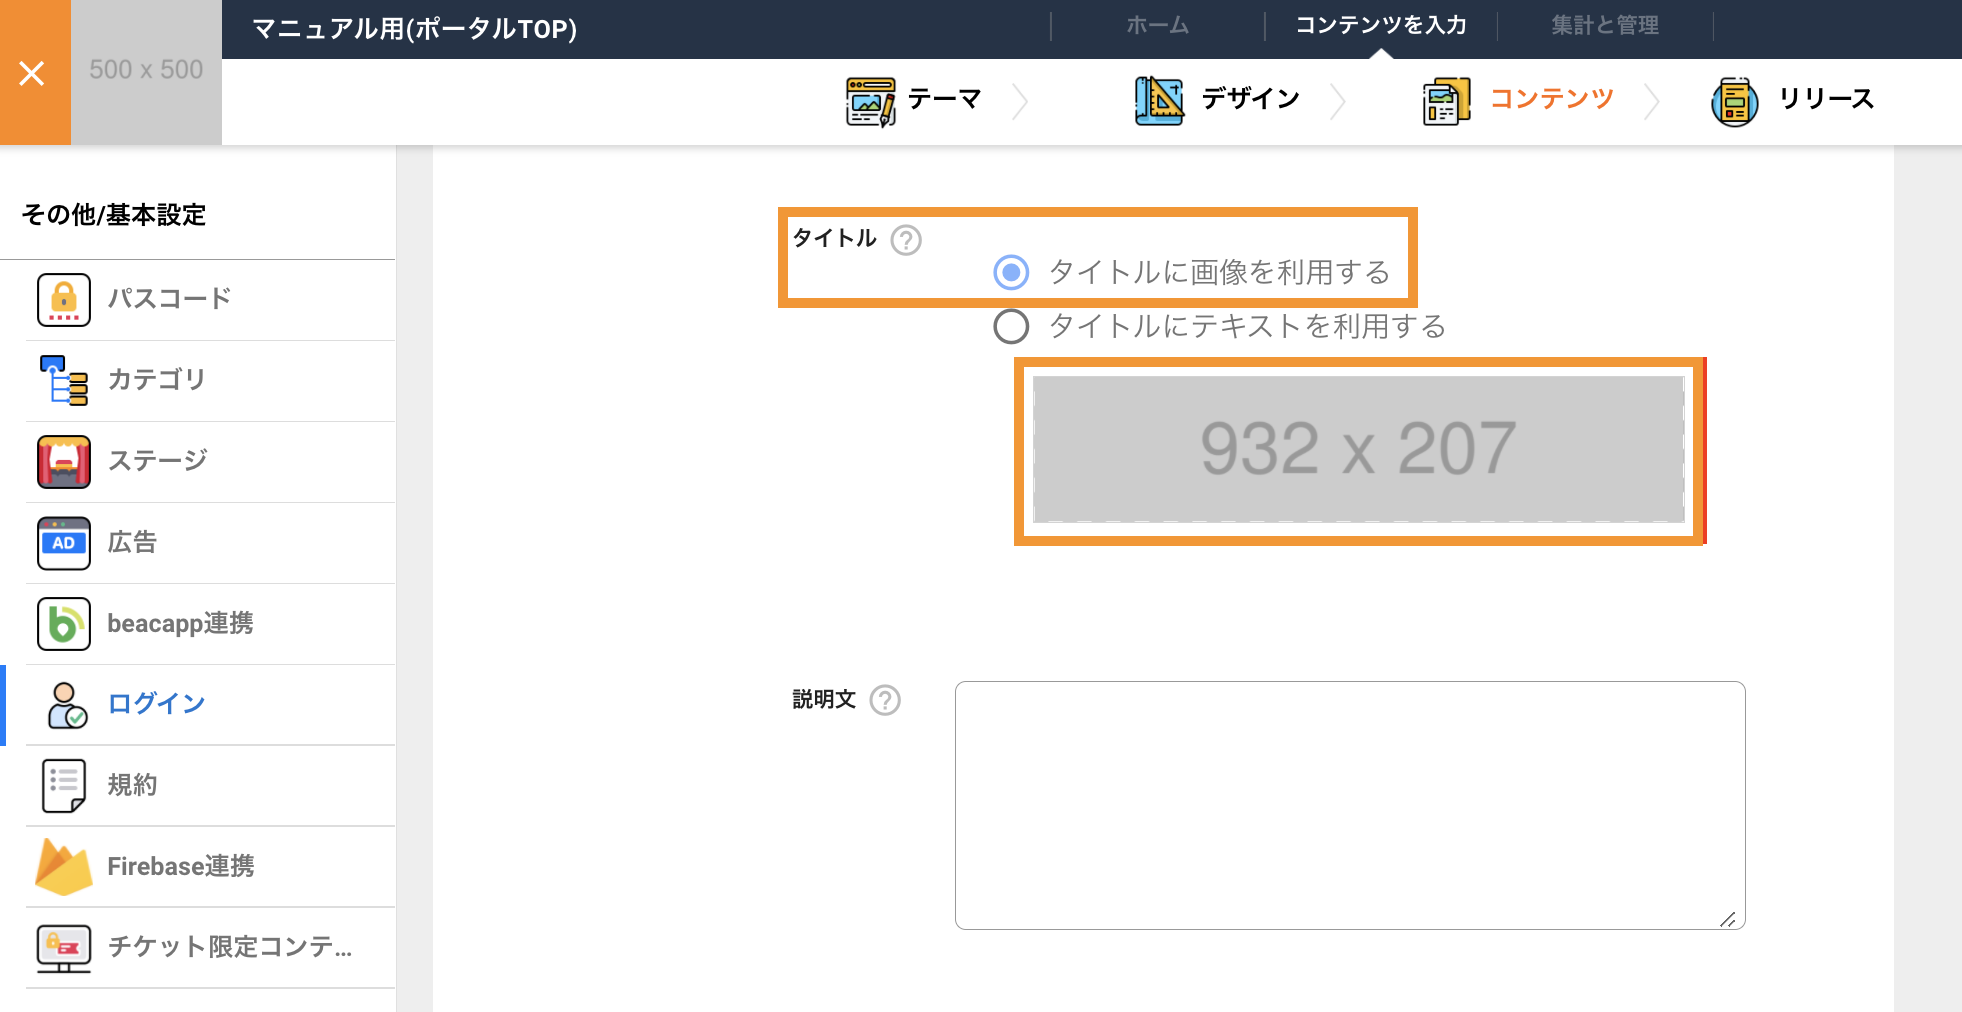Click the 説明文 field label
The image size is (1962, 1012).
point(824,699)
